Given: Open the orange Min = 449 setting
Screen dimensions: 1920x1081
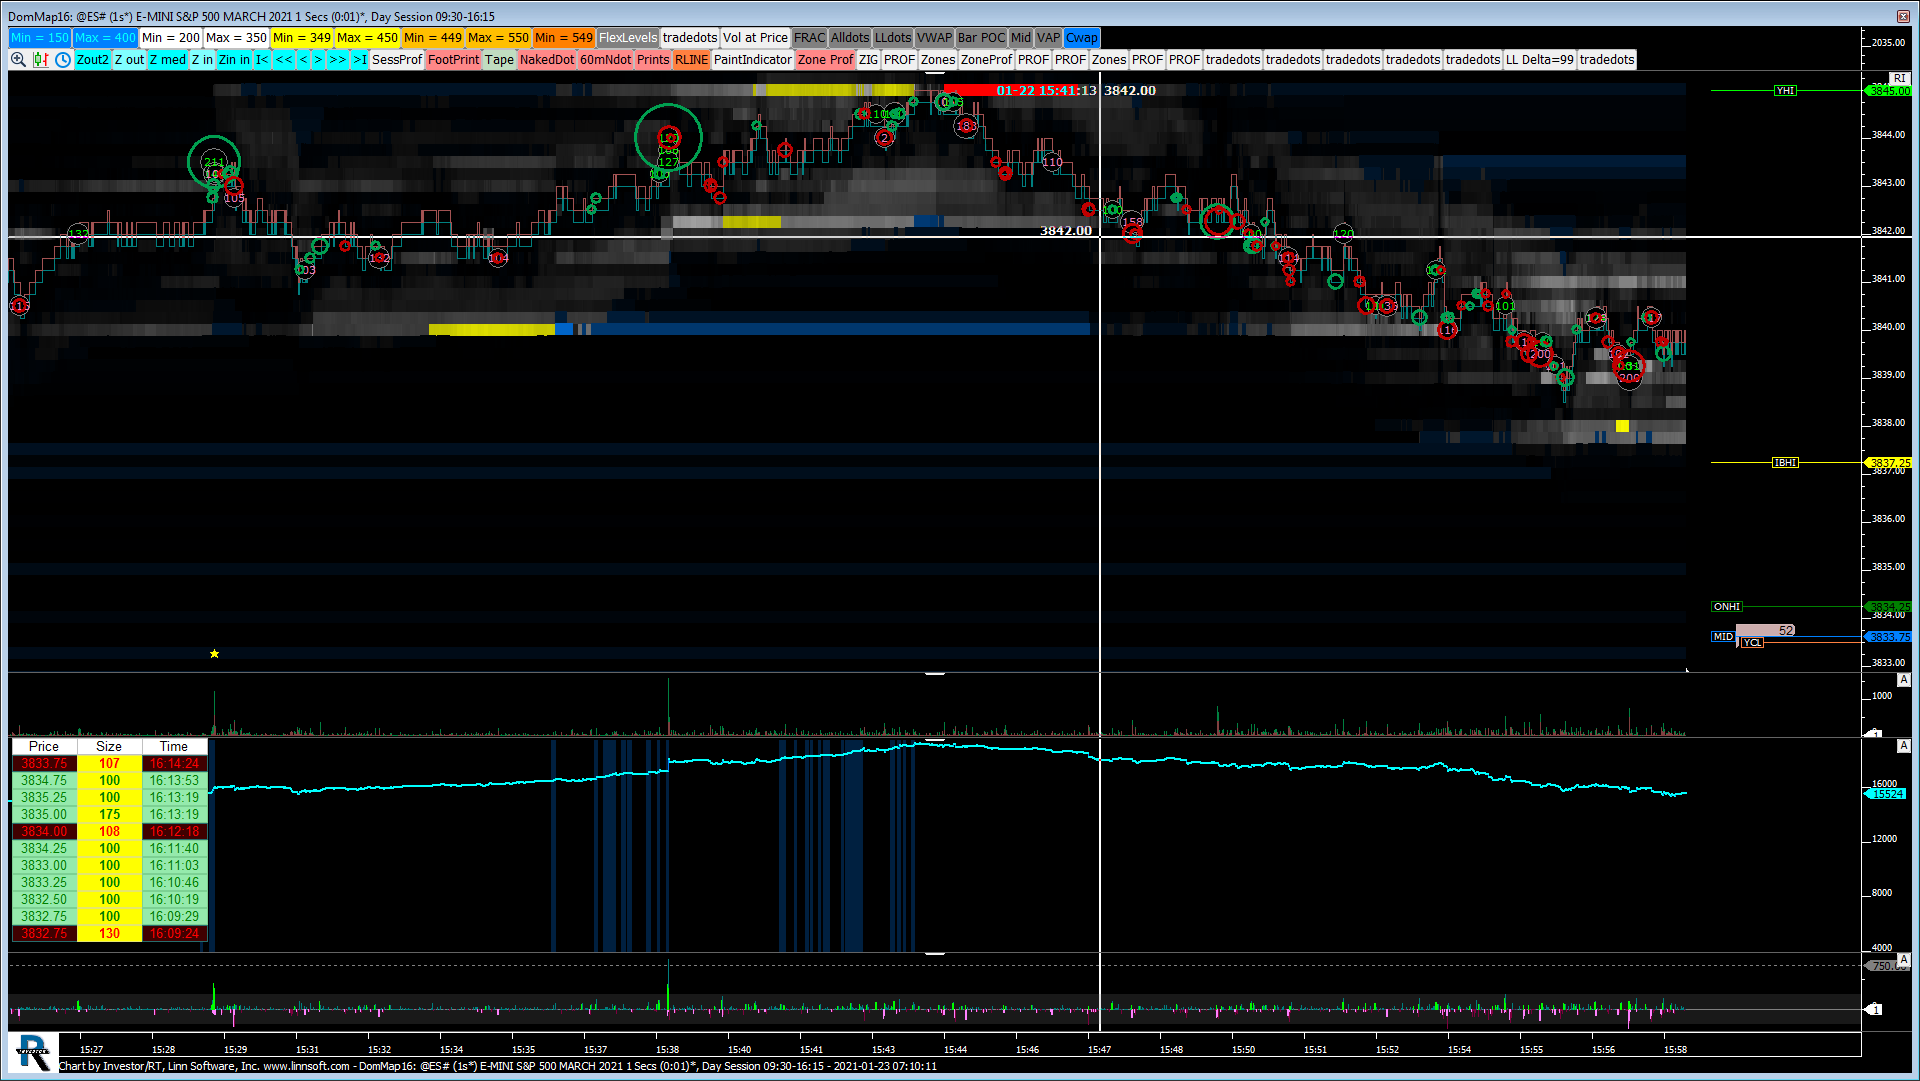Looking at the screenshot, I should [433, 38].
